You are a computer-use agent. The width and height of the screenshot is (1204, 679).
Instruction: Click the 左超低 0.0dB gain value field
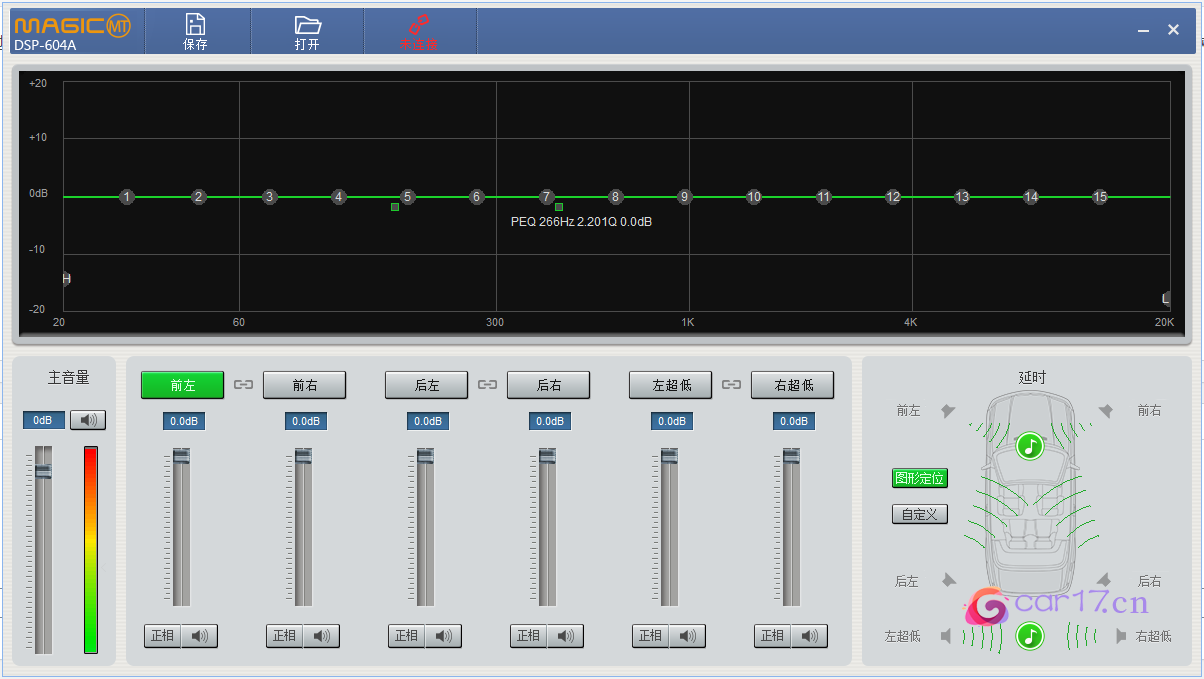(x=672, y=421)
